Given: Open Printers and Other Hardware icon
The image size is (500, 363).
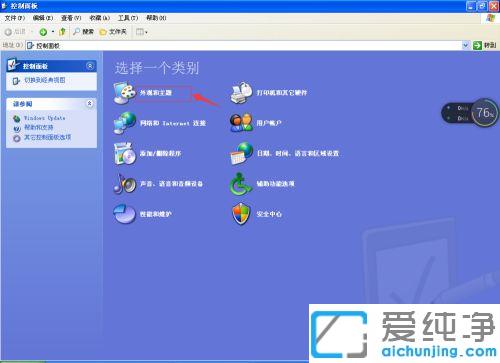Looking at the screenshot, I should (x=241, y=92).
